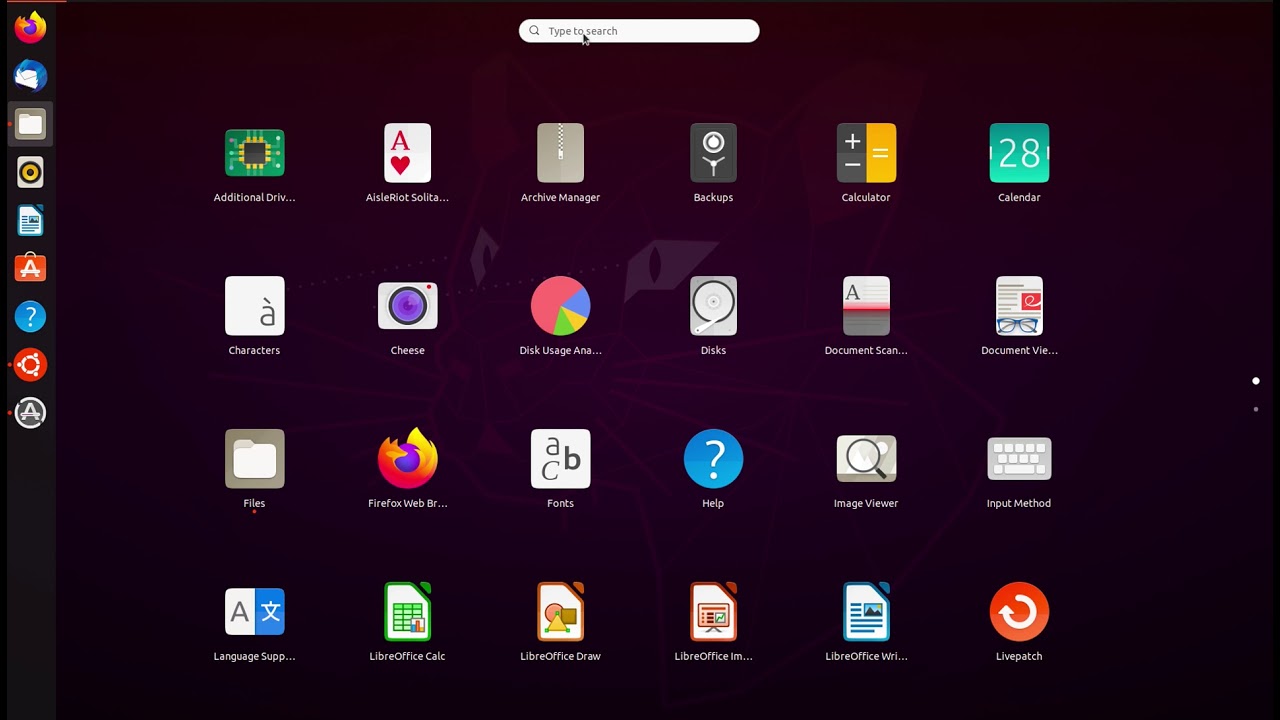Open the Calculator app
The width and height of the screenshot is (1280, 720).
(866, 154)
